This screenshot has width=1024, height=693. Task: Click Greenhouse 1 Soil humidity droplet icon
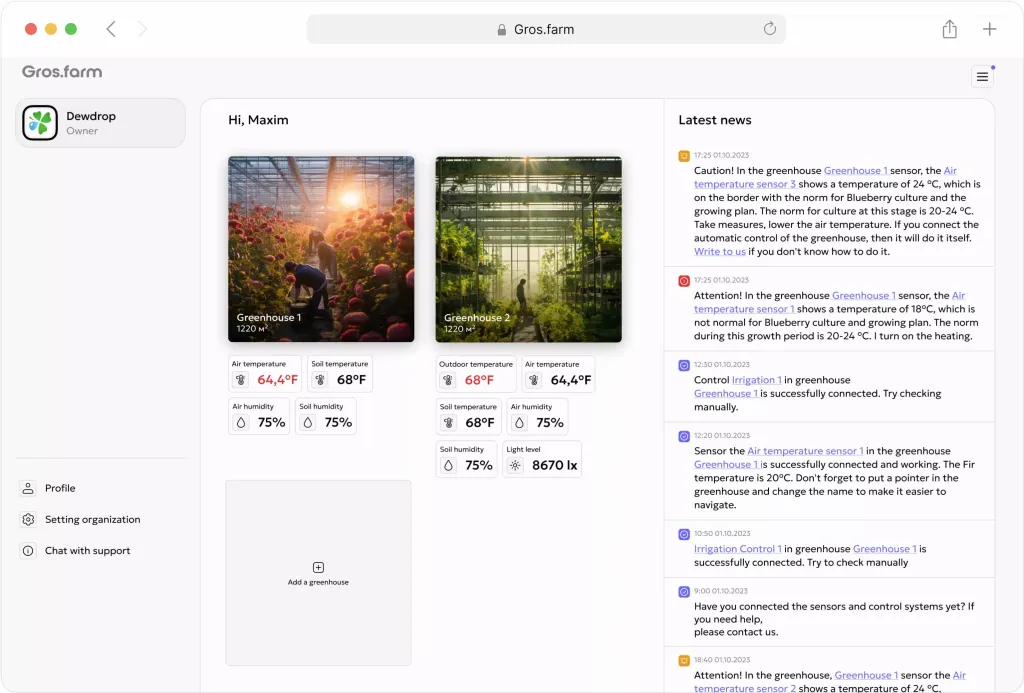tap(308, 423)
